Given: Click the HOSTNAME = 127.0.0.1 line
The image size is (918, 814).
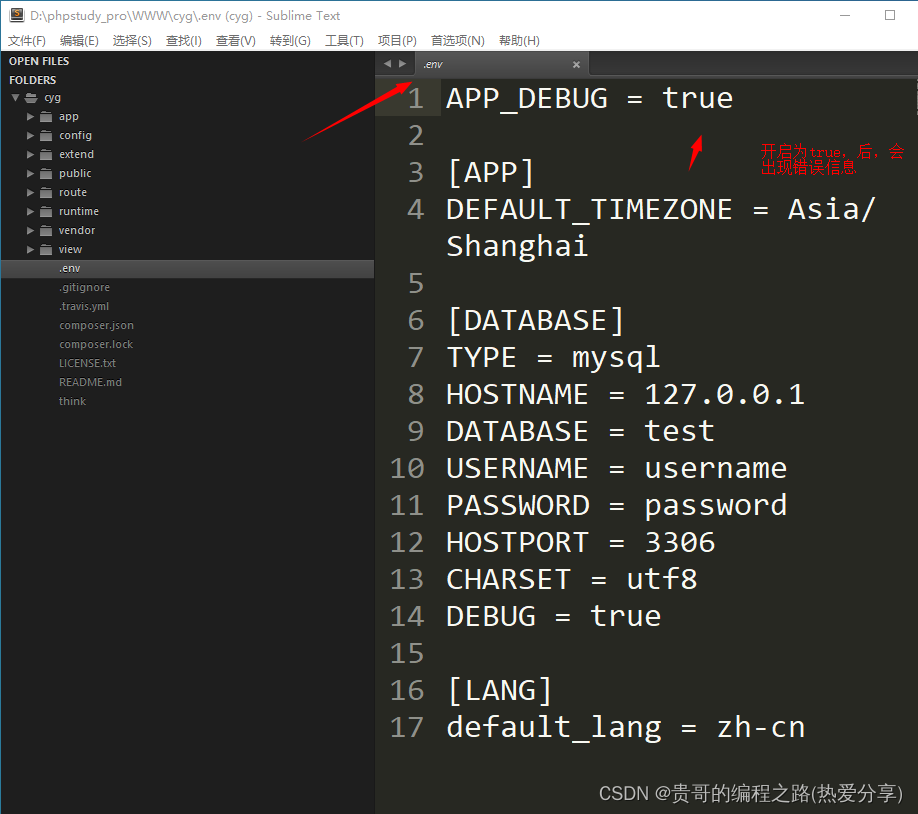Looking at the screenshot, I should (x=625, y=395).
